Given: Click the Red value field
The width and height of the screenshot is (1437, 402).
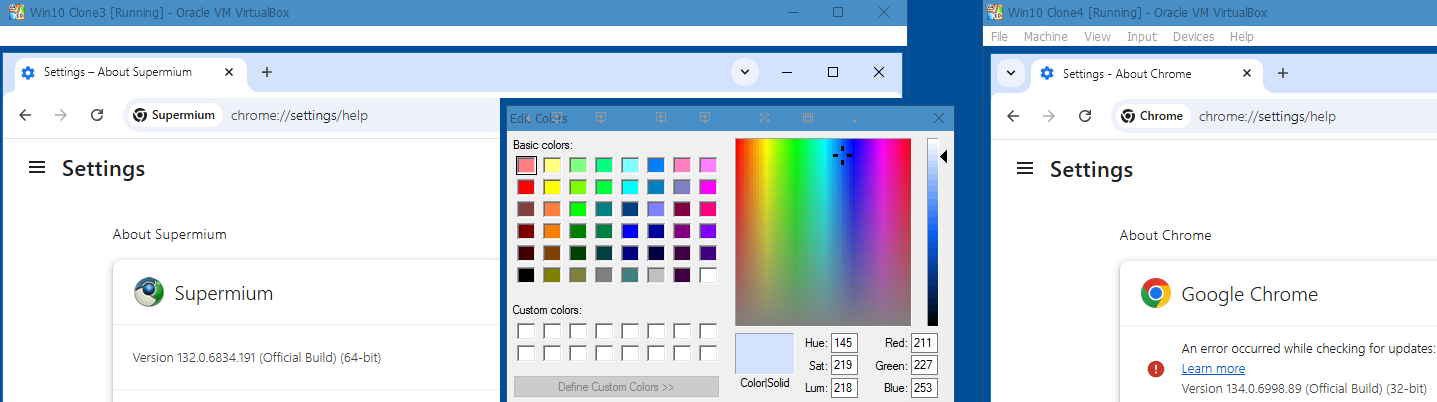Looking at the screenshot, I should pyautogui.click(x=924, y=343).
